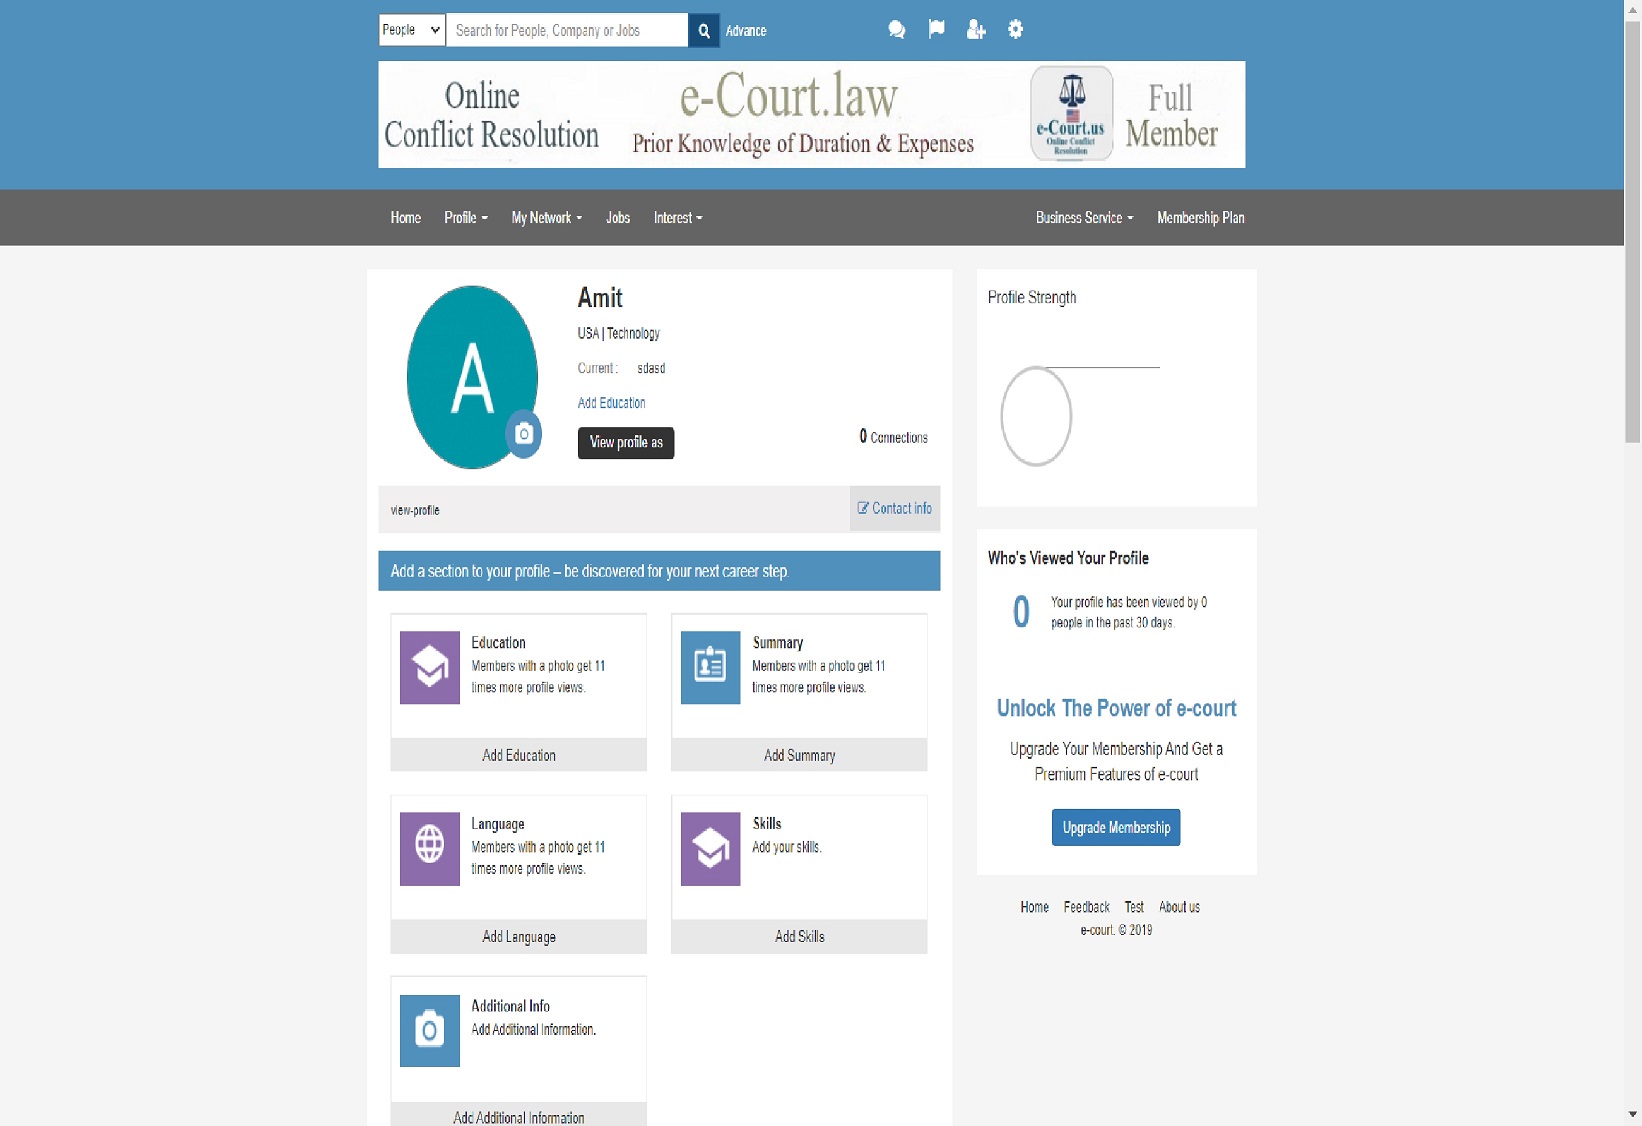The height and width of the screenshot is (1126, 1642).
Task: Click the Contact info edit link
Action: point(895,508)
